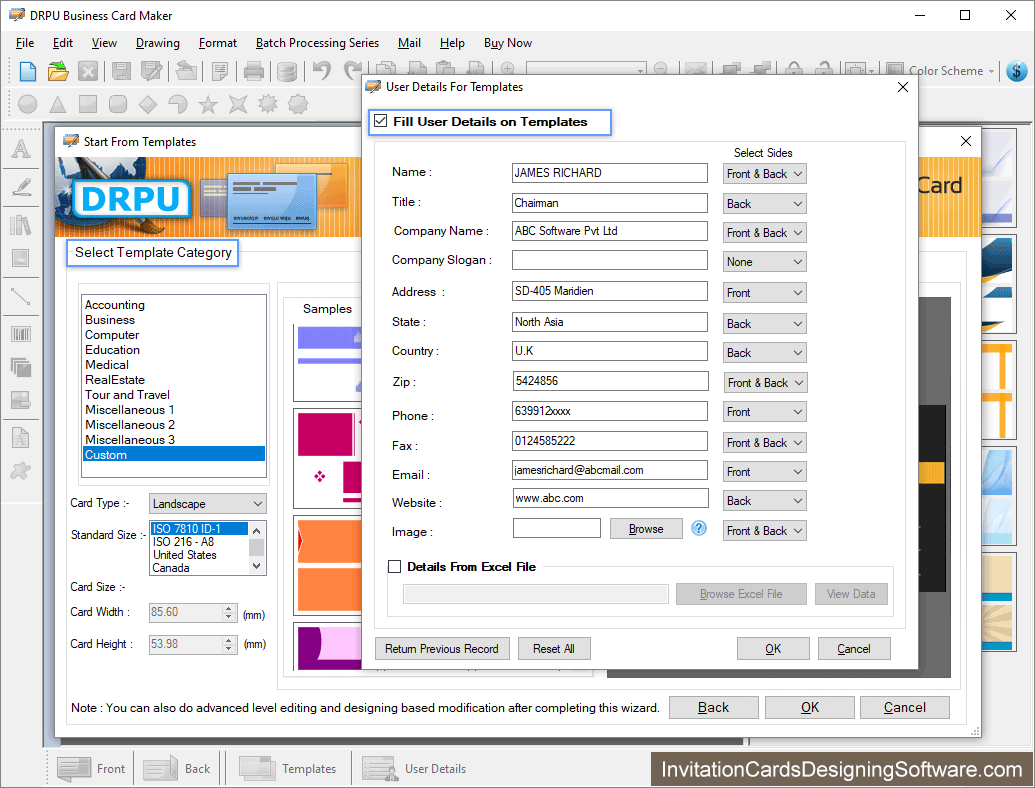Open the Batch Processing Series menu
1035x788 pixels.
pyautogui.click(x=317, y=43)
